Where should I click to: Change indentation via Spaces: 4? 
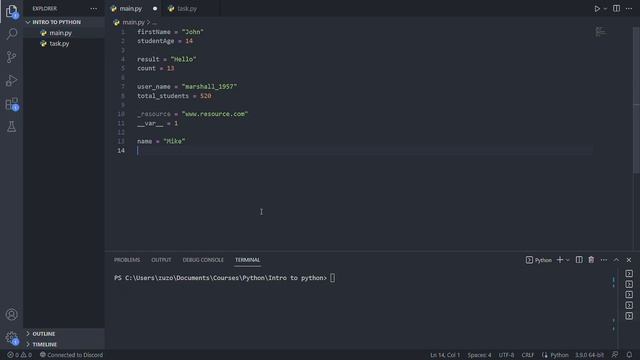tap(479, 355)
